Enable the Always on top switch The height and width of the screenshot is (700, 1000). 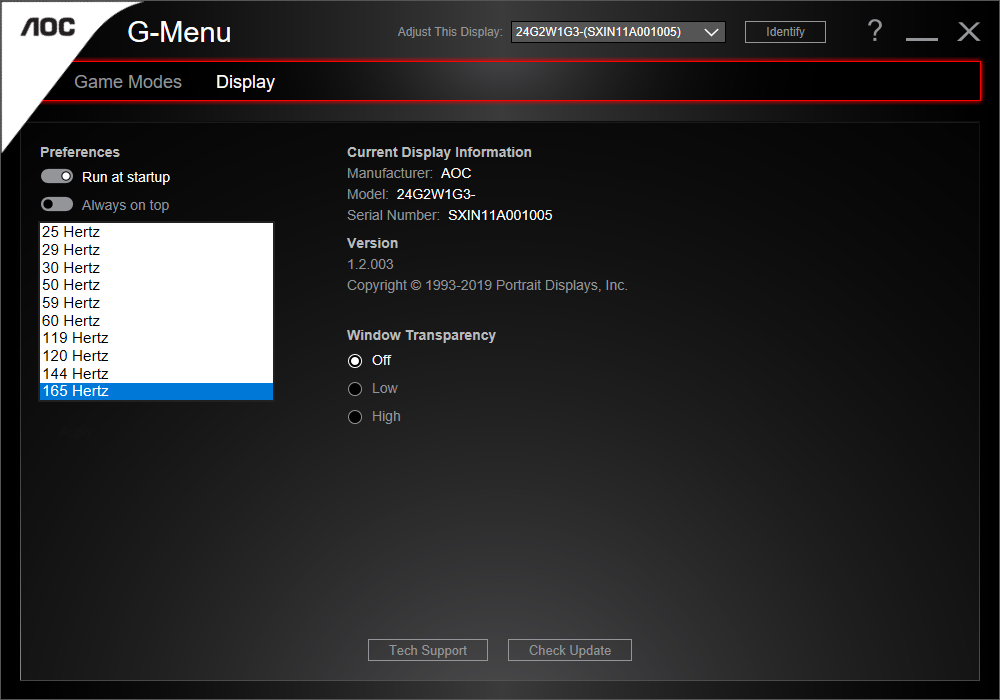click(x=57, y=204)
